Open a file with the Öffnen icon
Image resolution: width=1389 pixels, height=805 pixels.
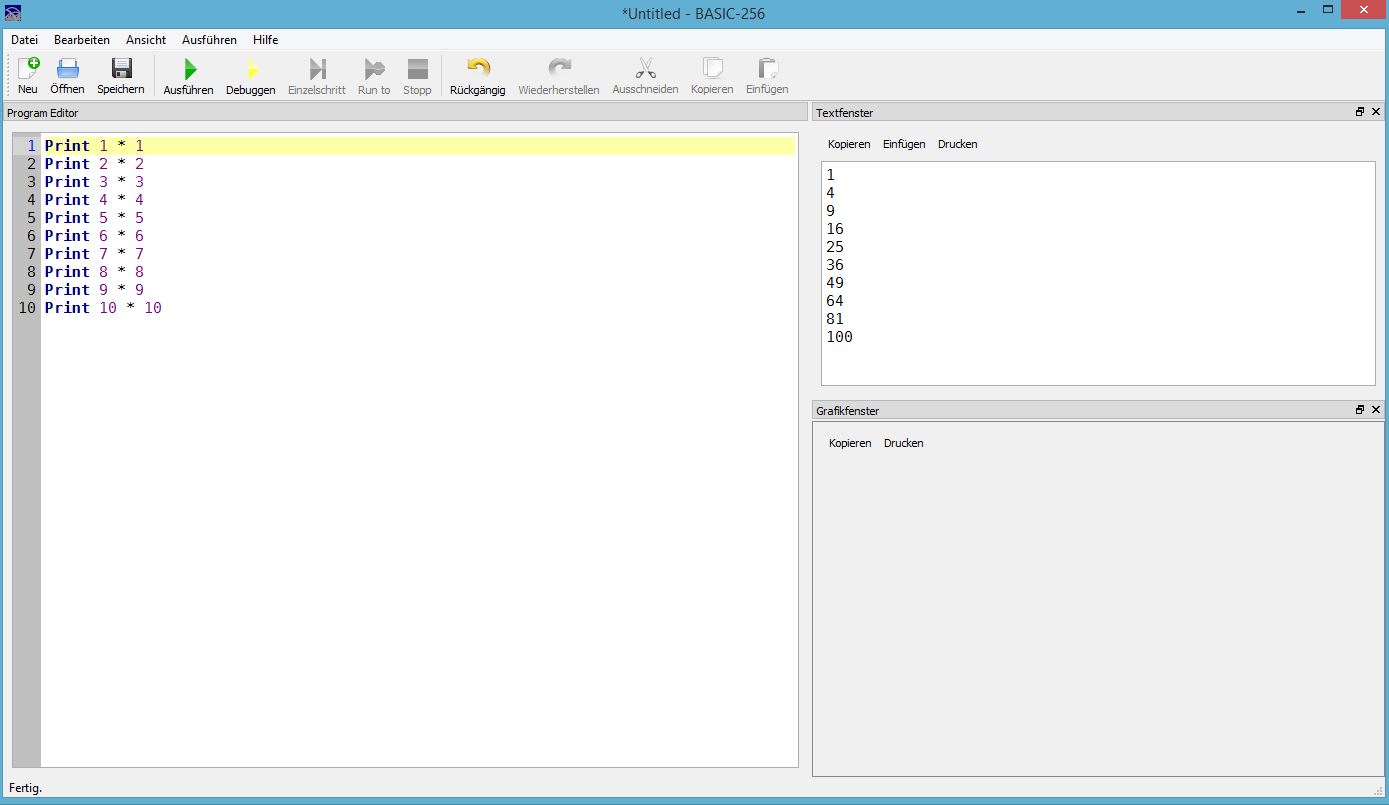tap(67, 69)
